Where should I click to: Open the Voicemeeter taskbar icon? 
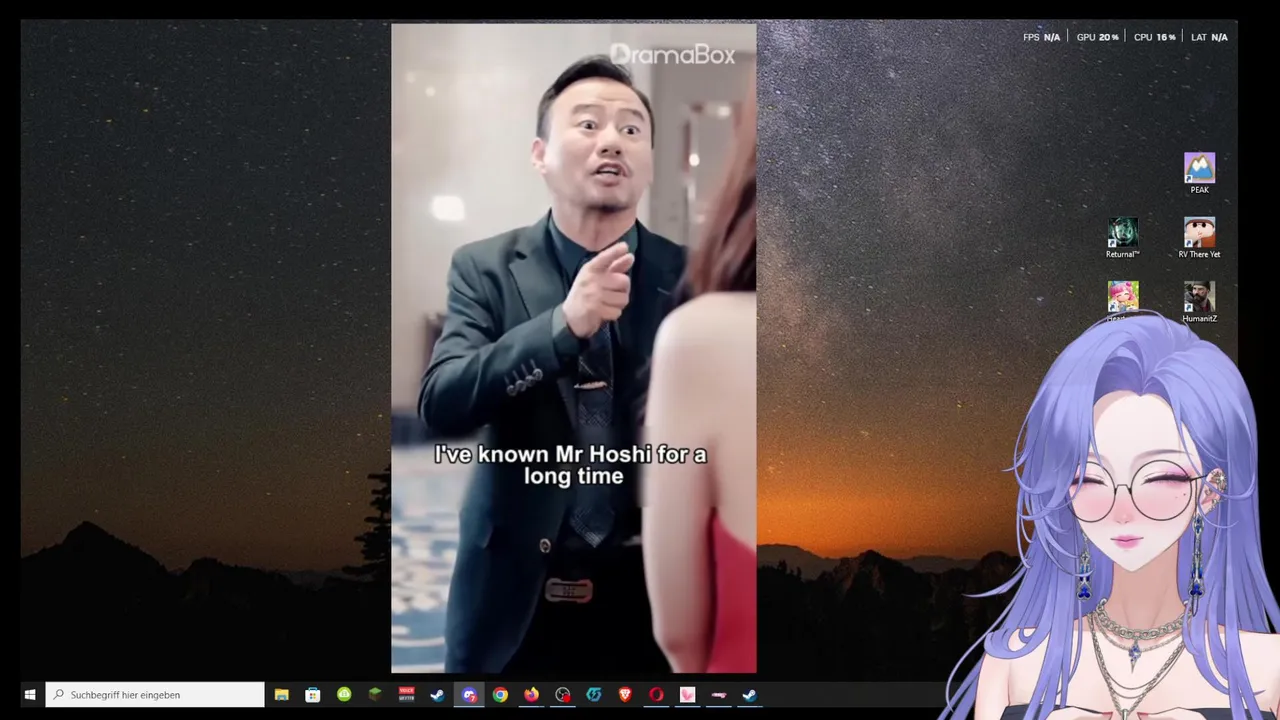[406, 695]
